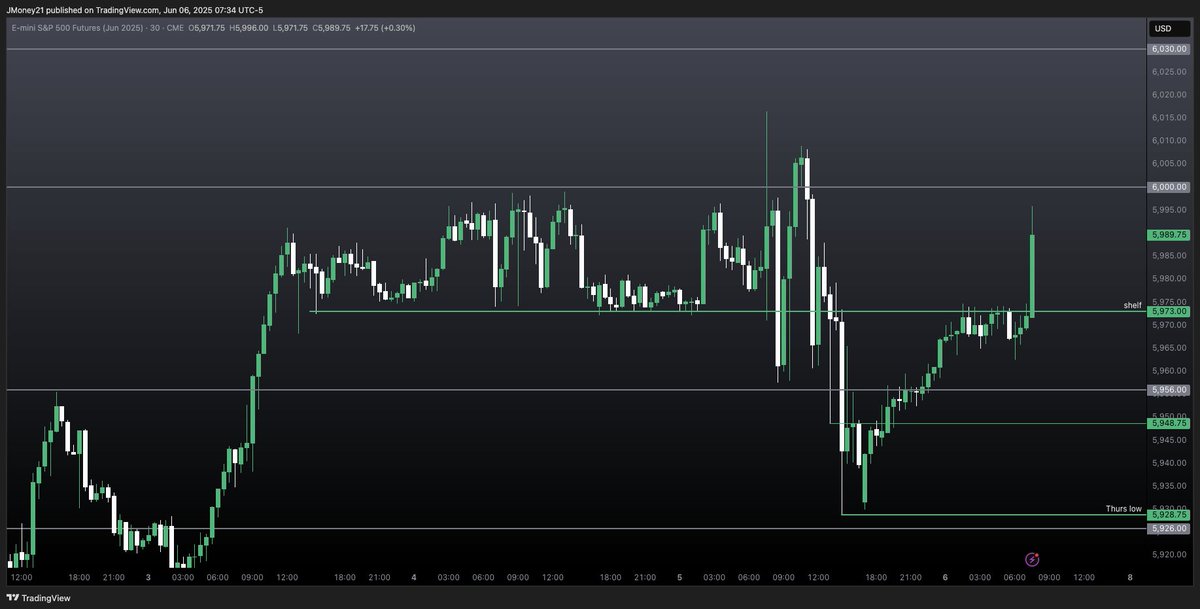
Task: Click the 5,973.00 shelf price tag
Action: [x=1167, y=311]
